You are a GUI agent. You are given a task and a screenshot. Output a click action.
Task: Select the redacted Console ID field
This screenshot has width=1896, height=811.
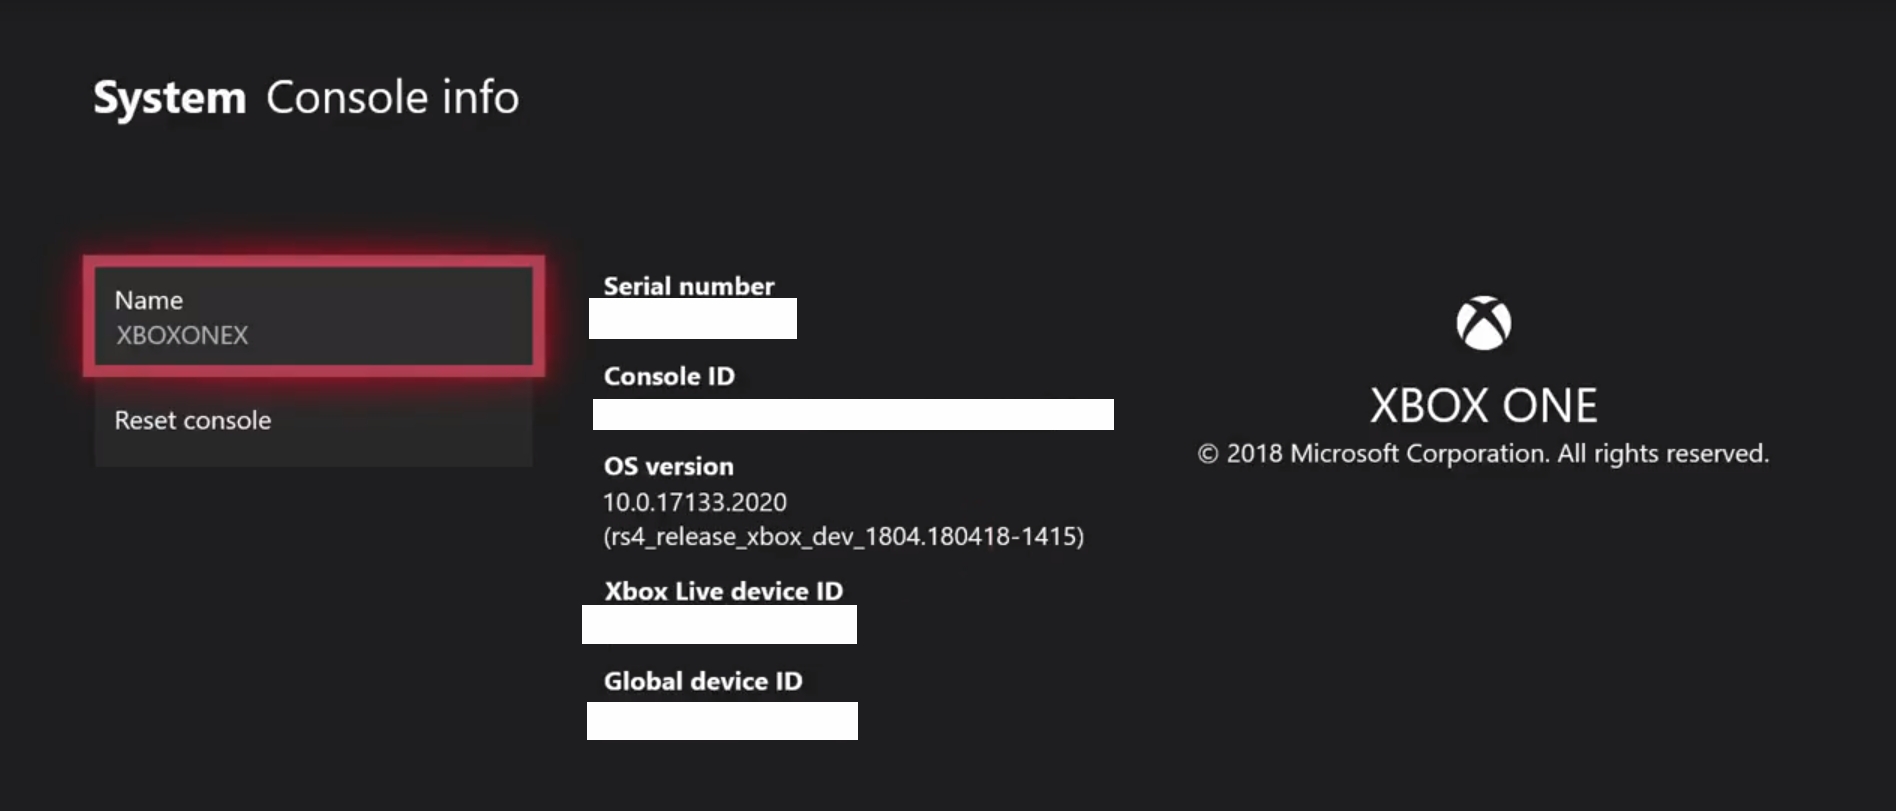coord(853,414)
